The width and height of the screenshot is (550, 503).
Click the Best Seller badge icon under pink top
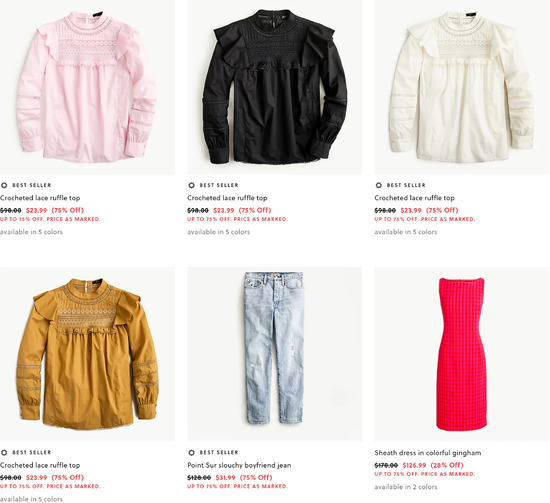(x=4, y=185)
